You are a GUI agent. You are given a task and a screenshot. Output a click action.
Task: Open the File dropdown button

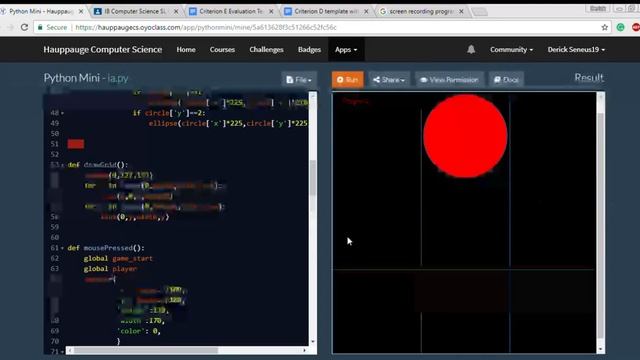pos(299,80)
